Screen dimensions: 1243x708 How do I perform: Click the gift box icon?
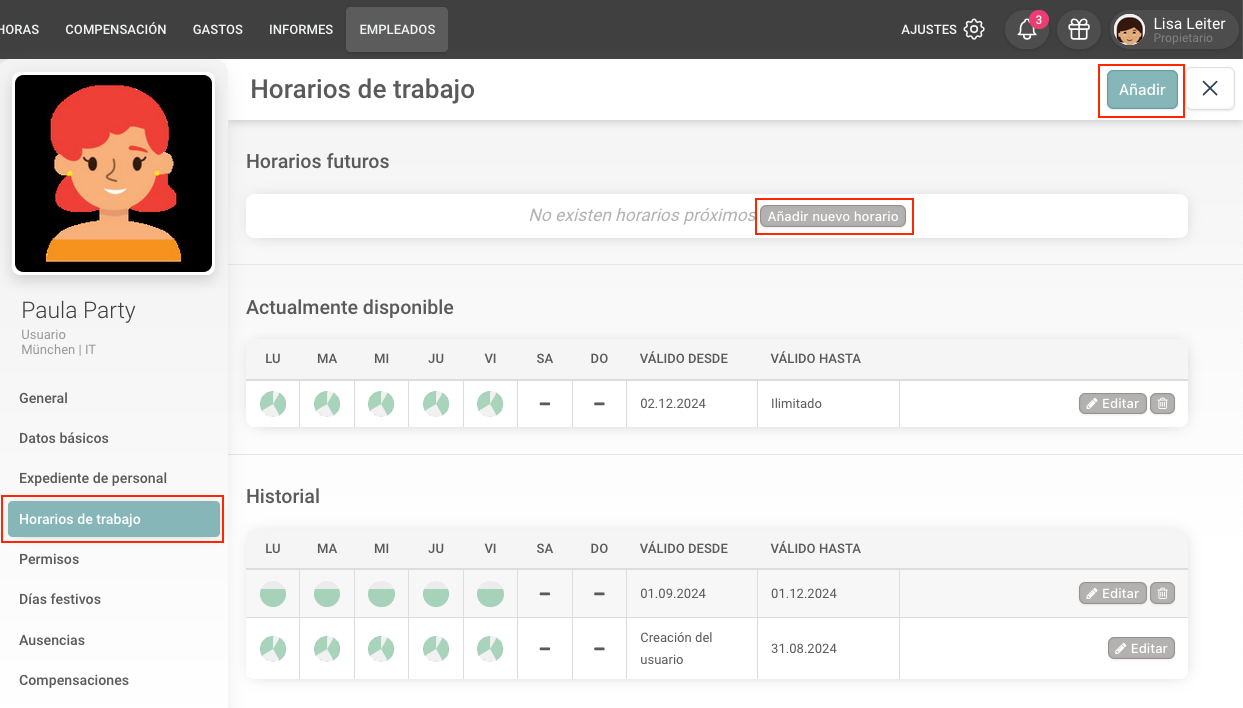pos(1078,30)
